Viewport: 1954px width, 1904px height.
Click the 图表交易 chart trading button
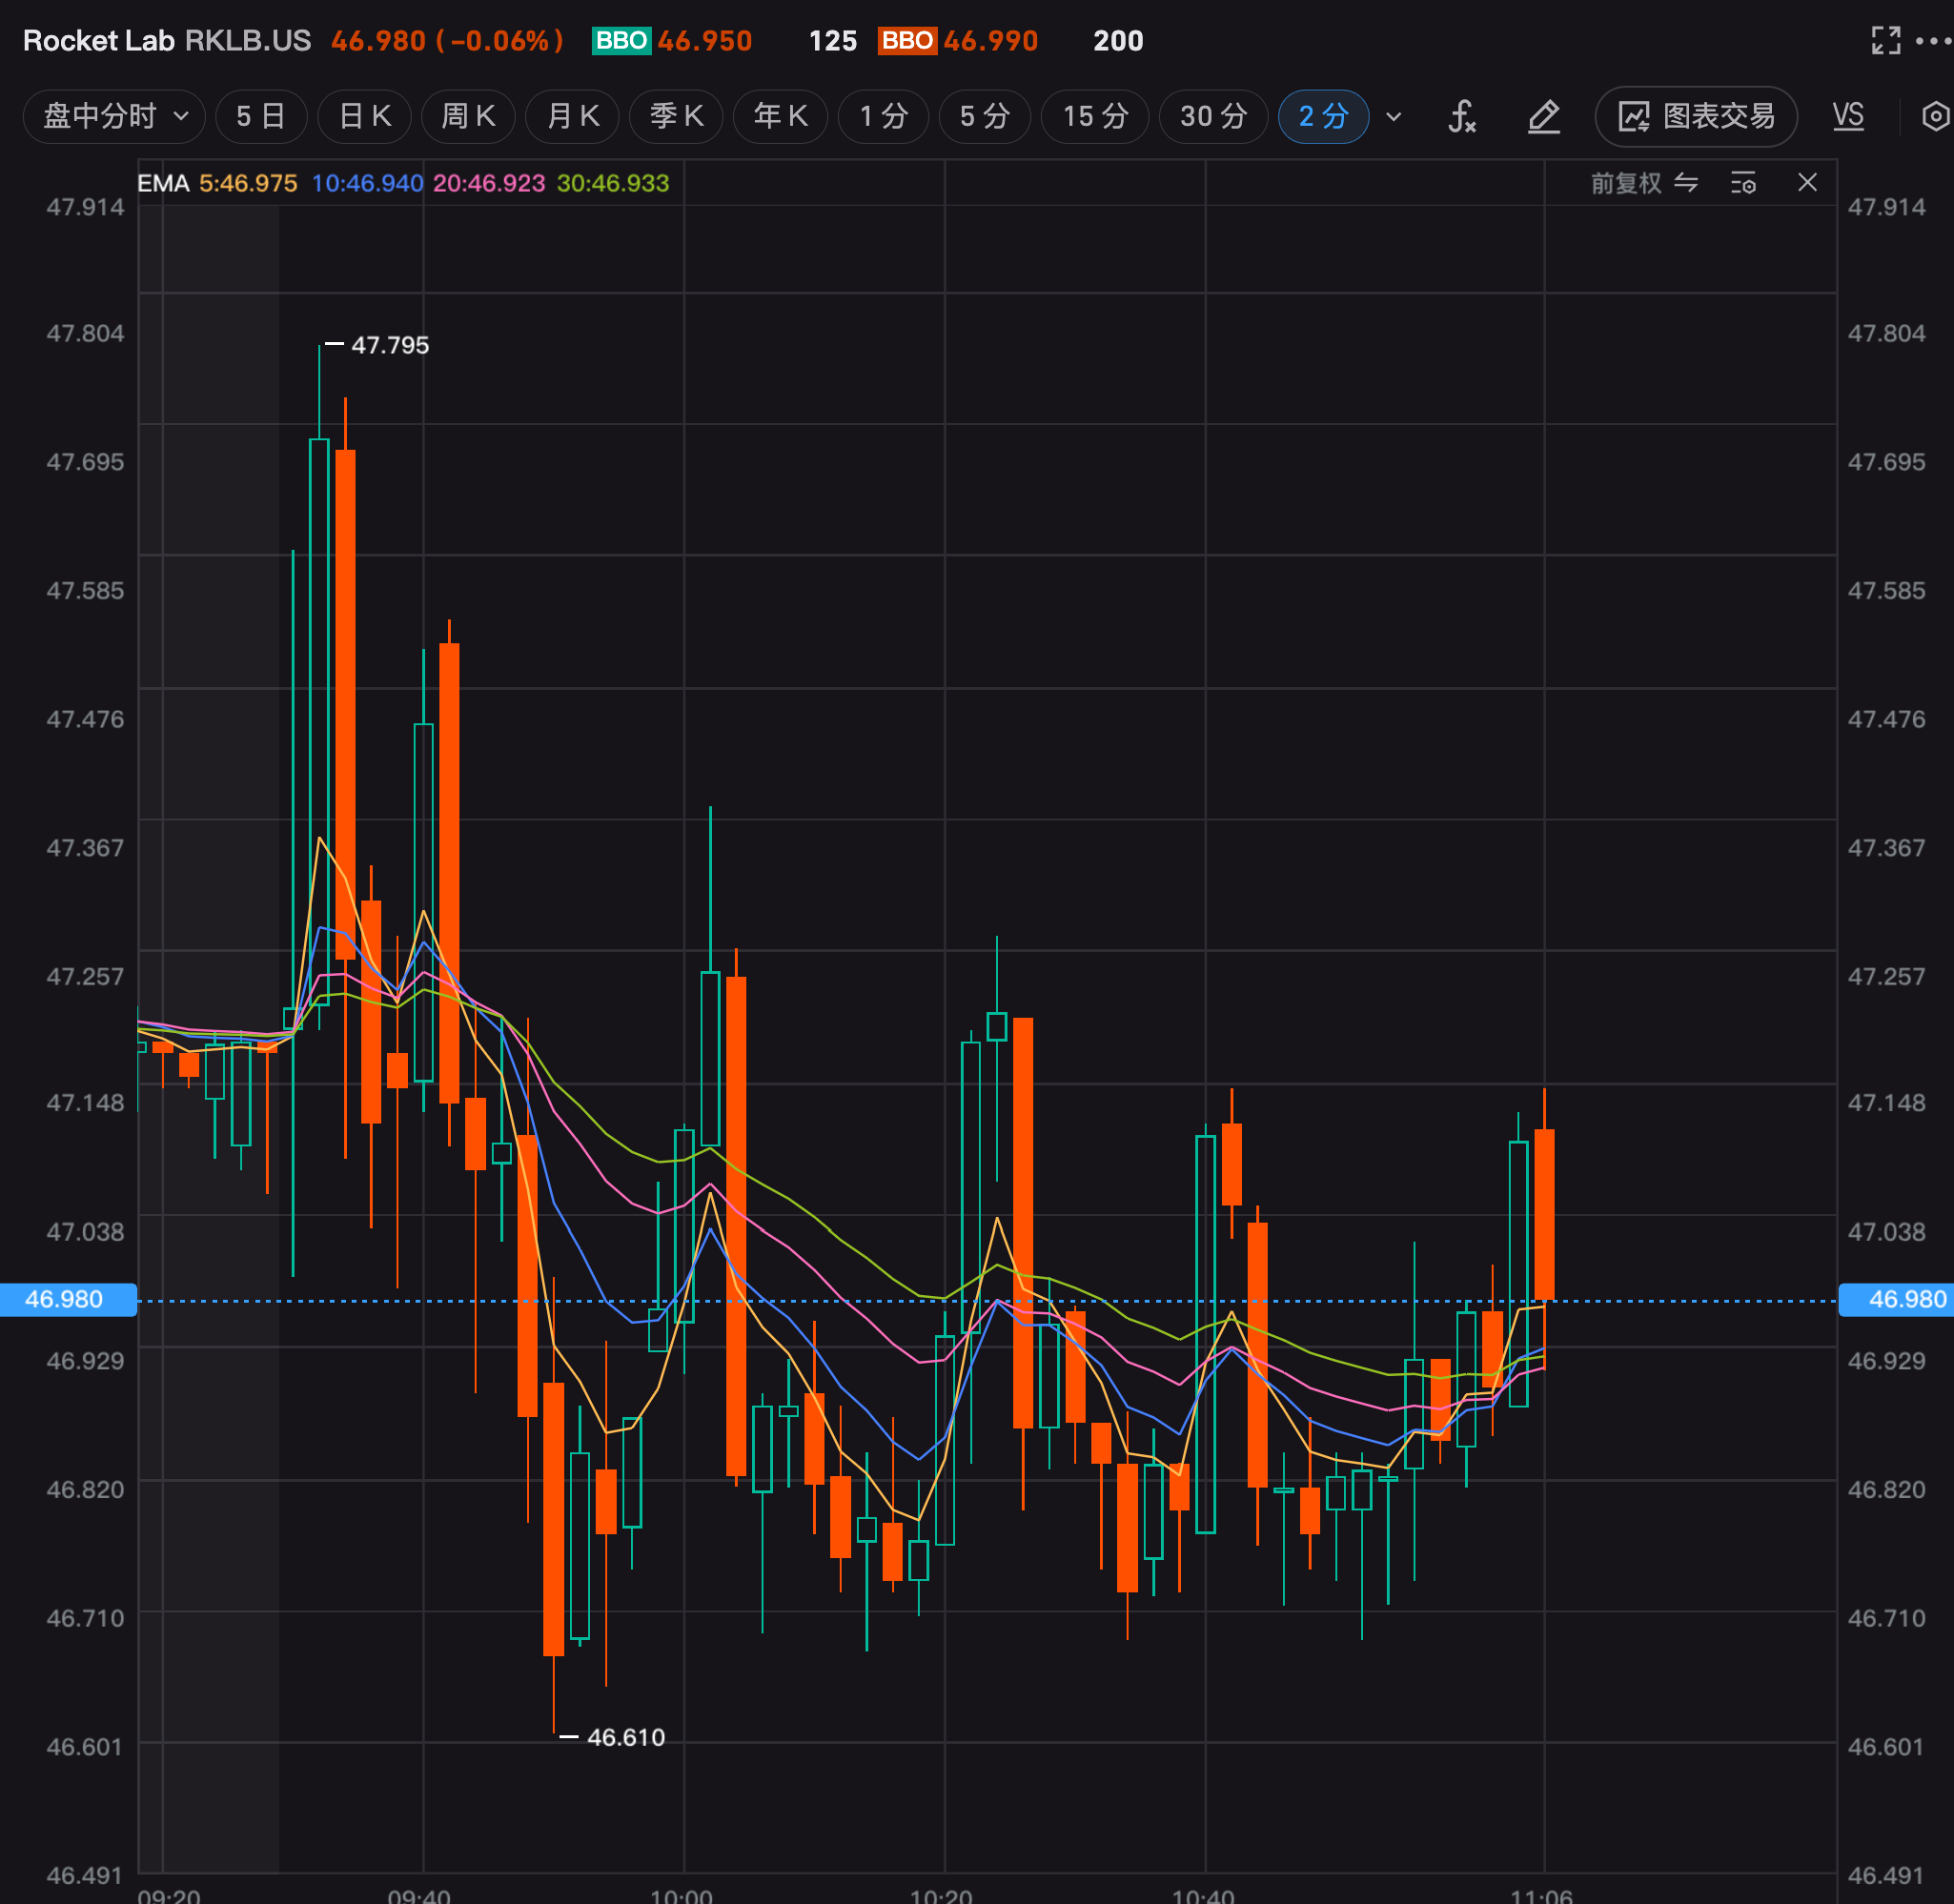[1696, 116]
